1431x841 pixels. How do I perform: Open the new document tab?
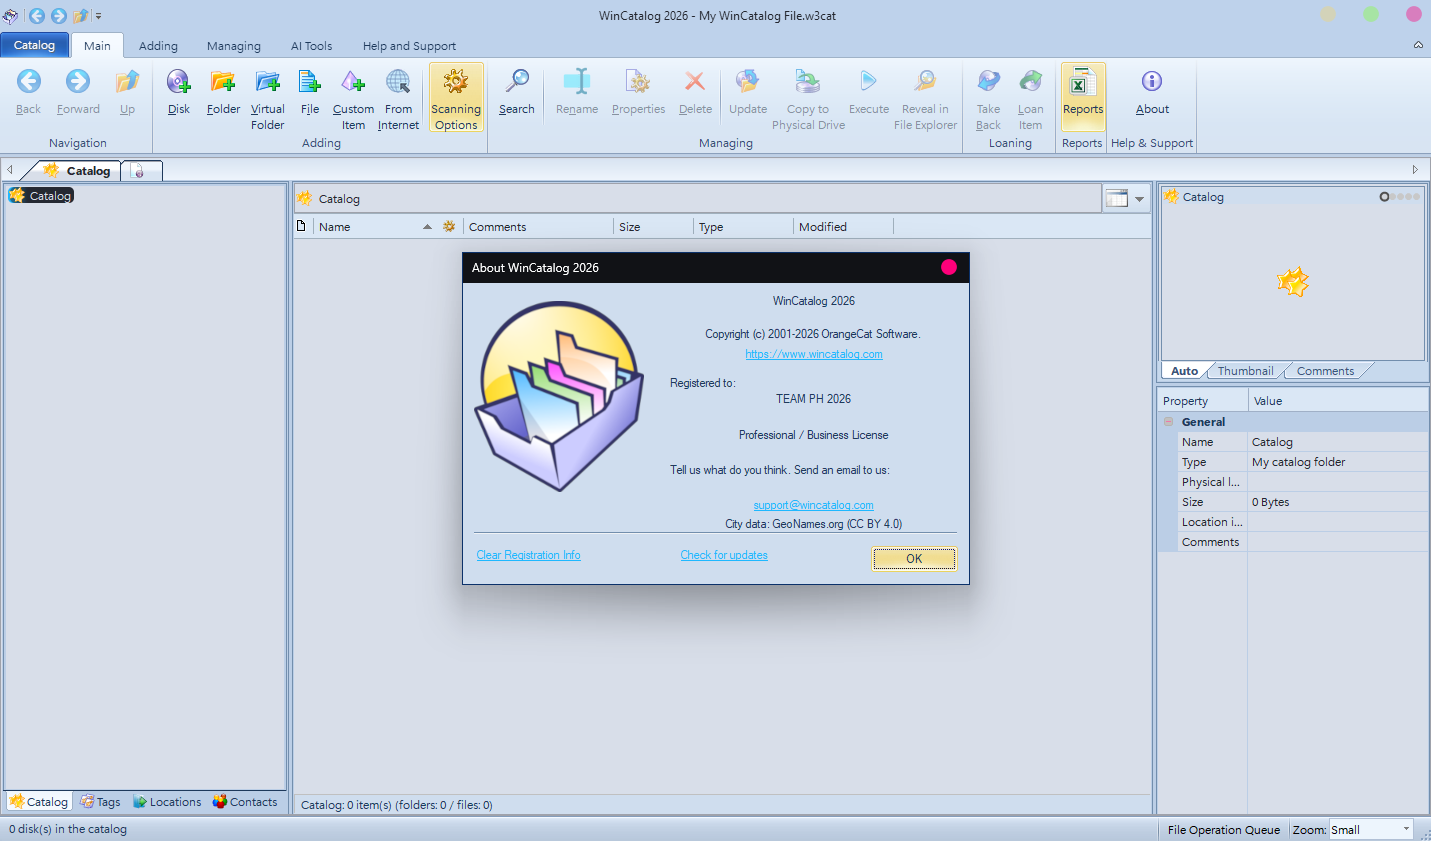140,171
